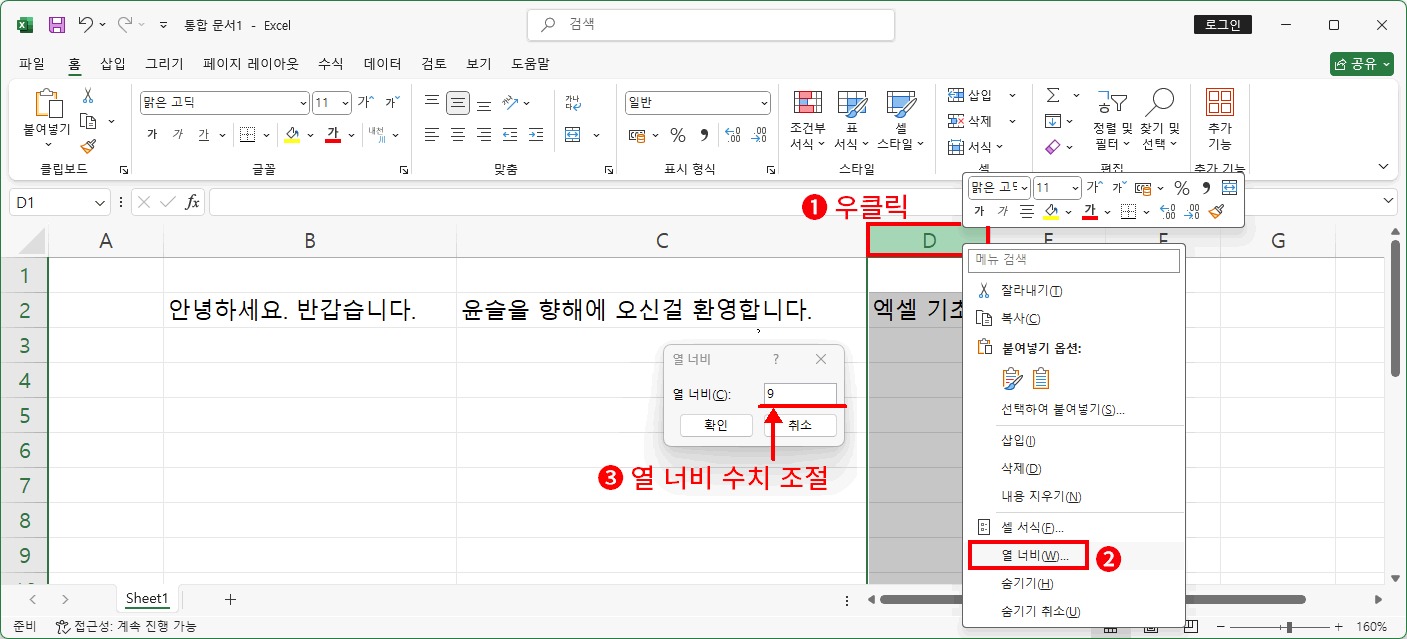Open 찾기 및 선택 find and select menu
The height and width of the screenshot is (639, 1407).
[x=1160, y=120]
